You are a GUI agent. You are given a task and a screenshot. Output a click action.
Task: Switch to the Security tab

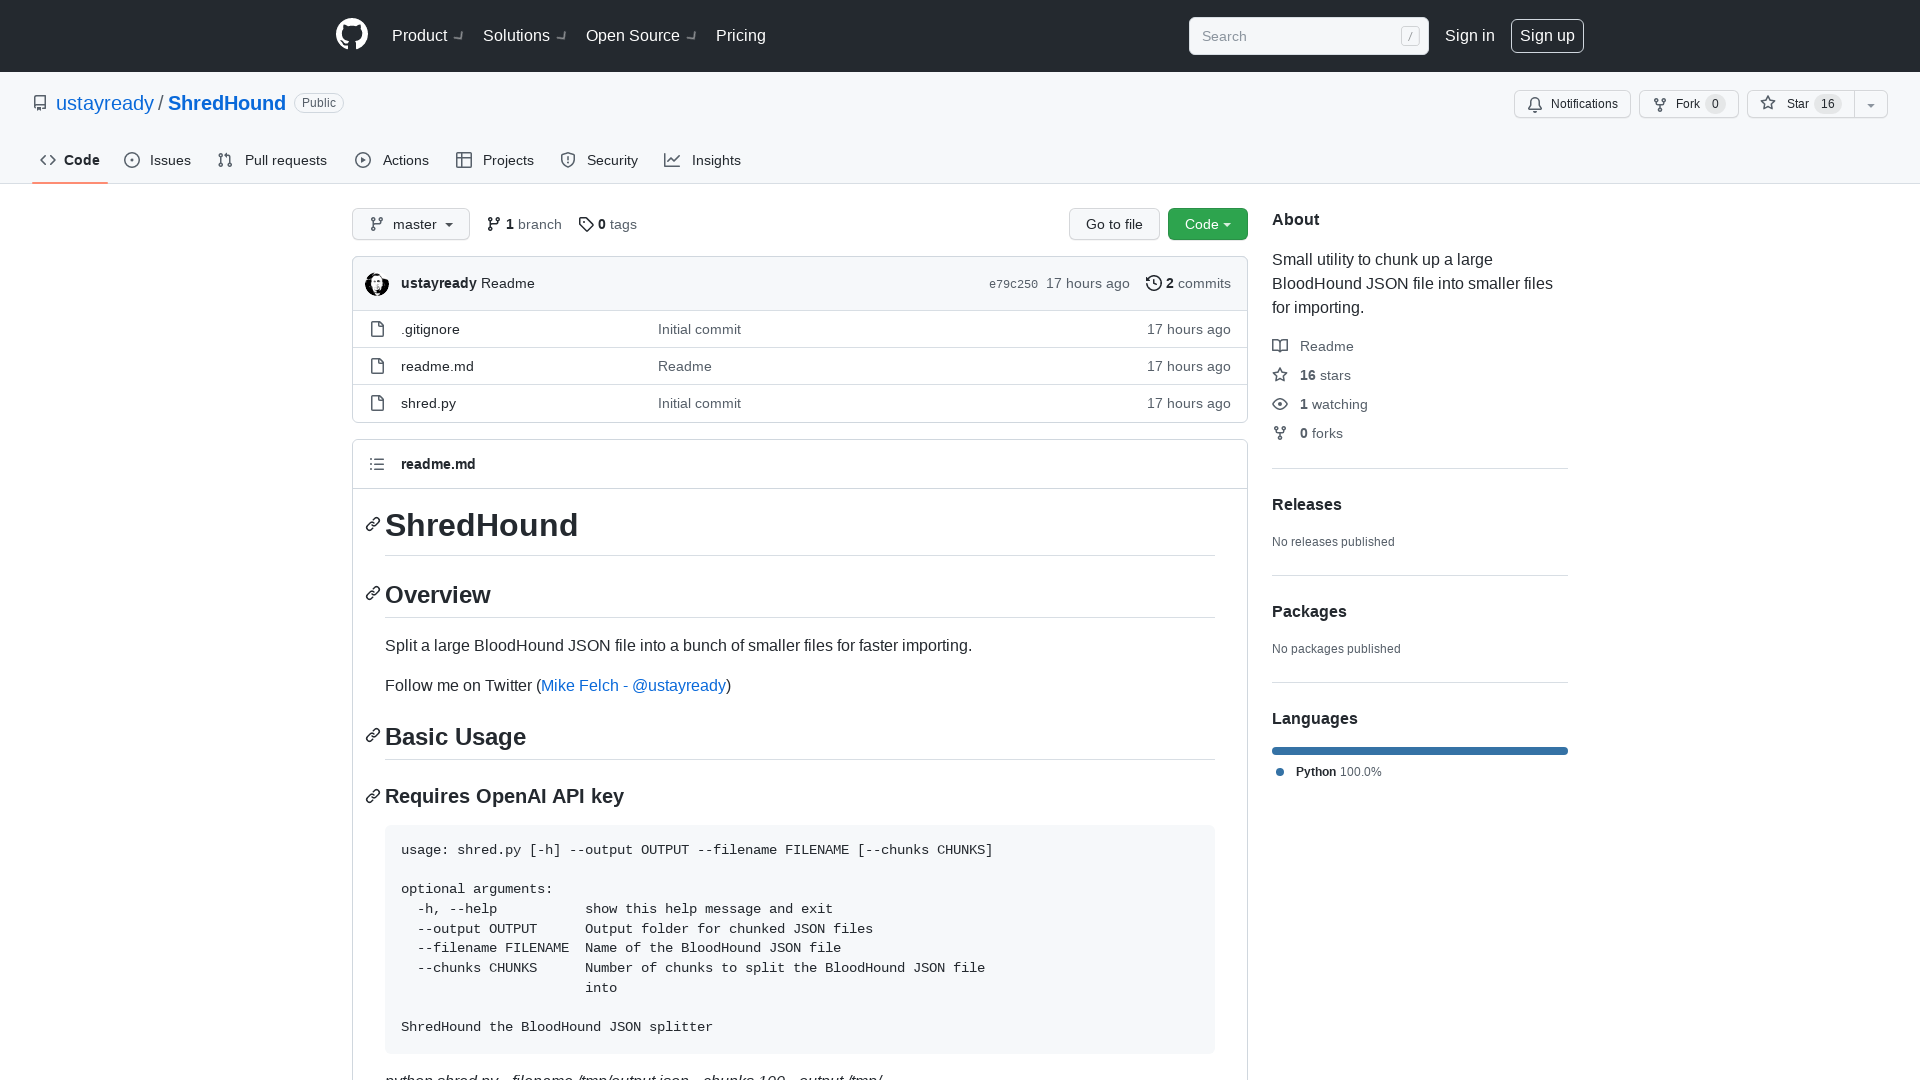point(599,160)
